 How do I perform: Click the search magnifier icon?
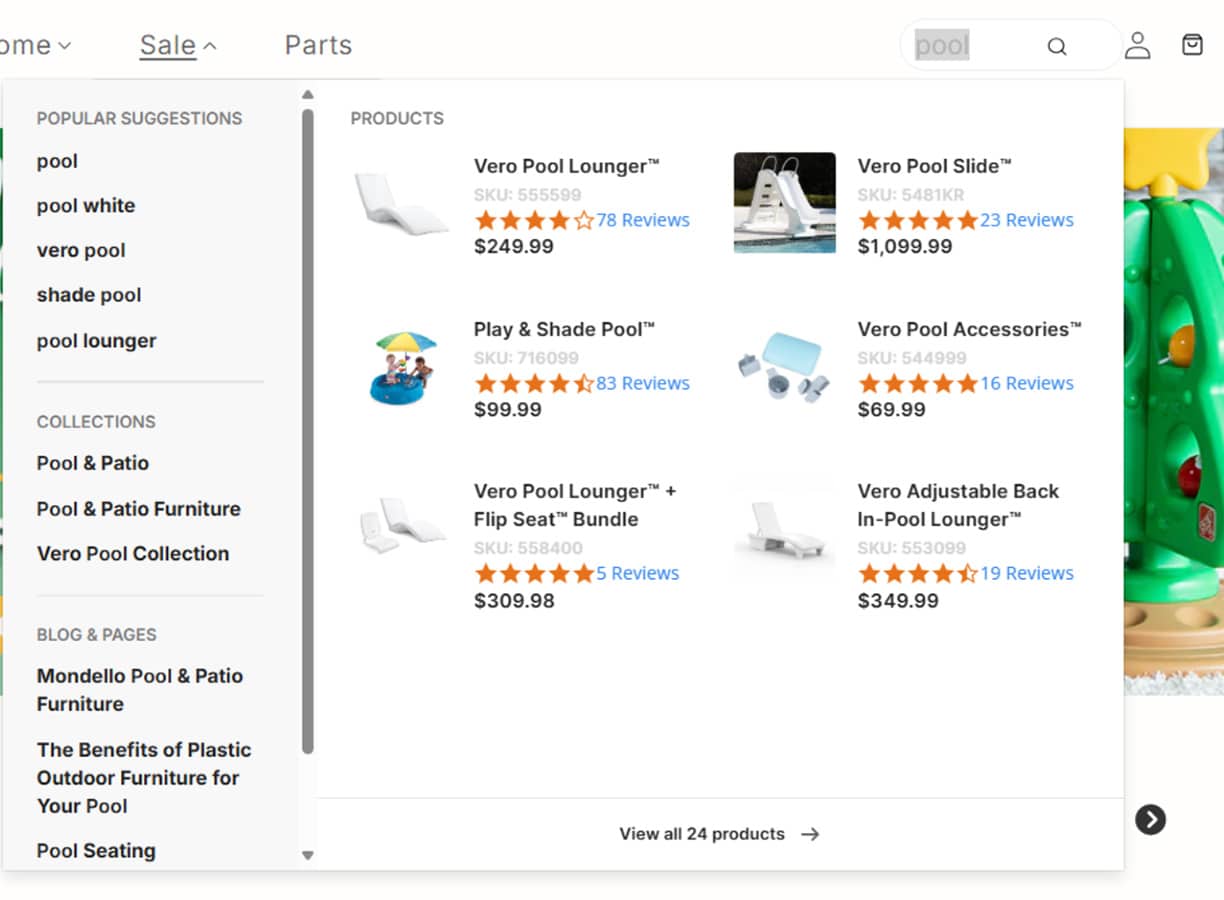point(1057,46)
